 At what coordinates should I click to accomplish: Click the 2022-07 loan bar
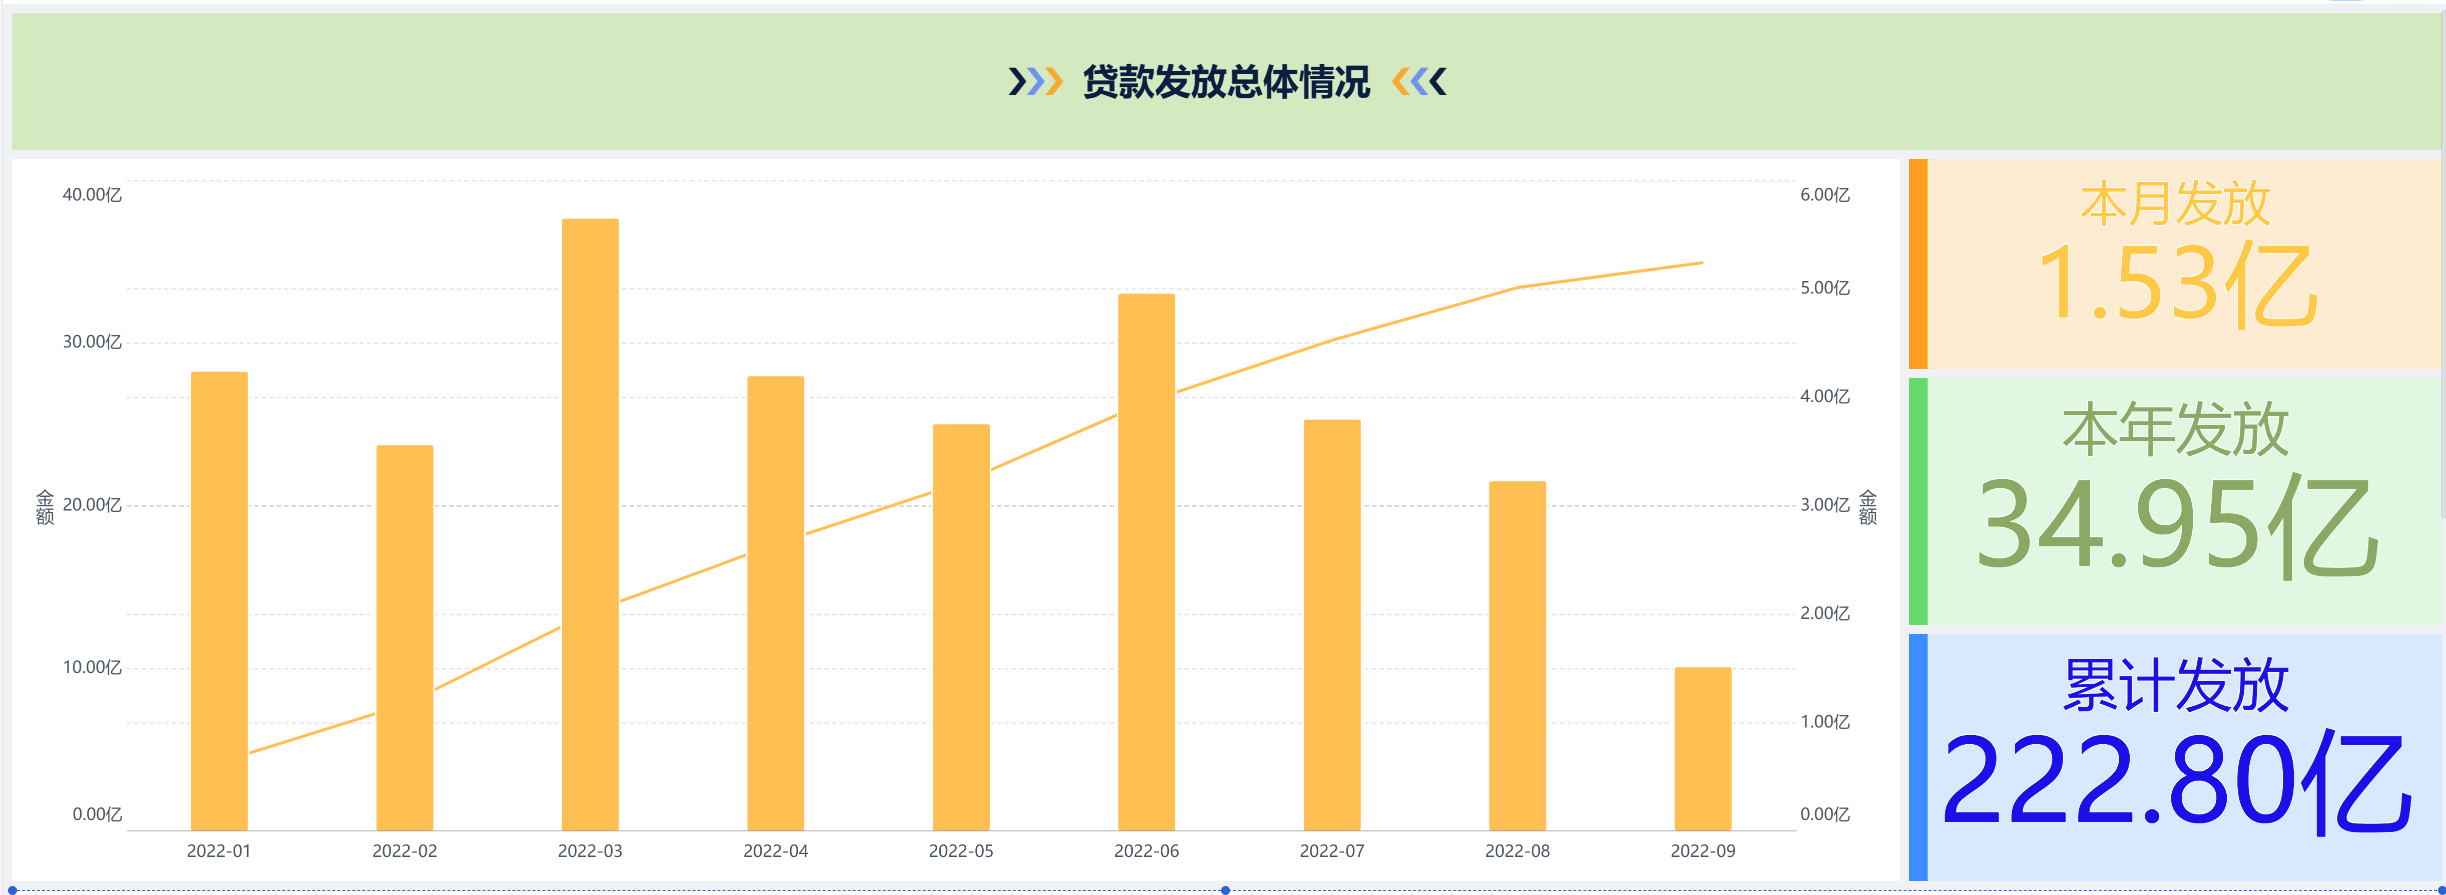click(1332, 625)
